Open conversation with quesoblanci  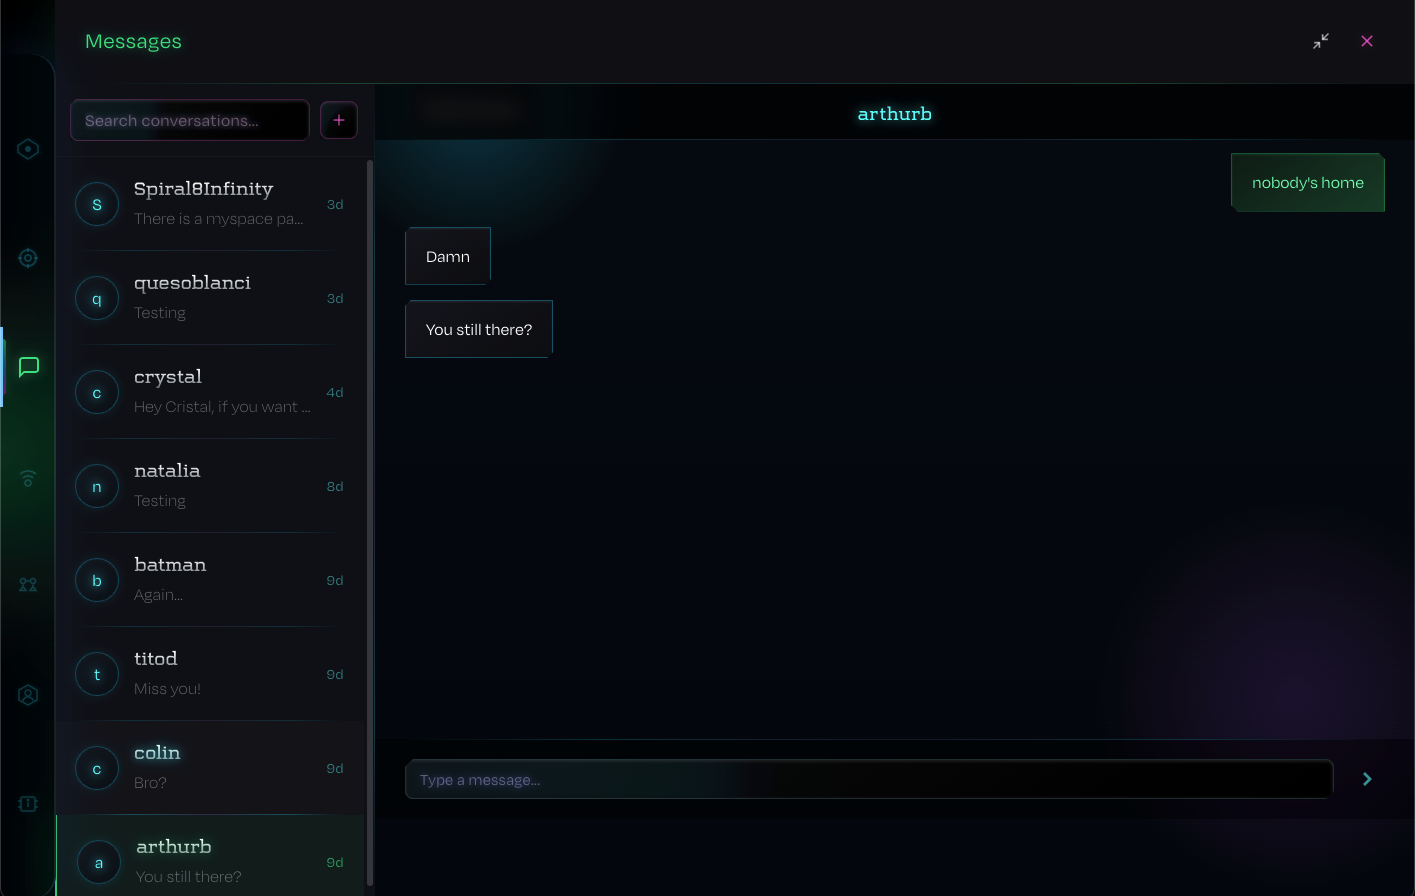point(212,298)
